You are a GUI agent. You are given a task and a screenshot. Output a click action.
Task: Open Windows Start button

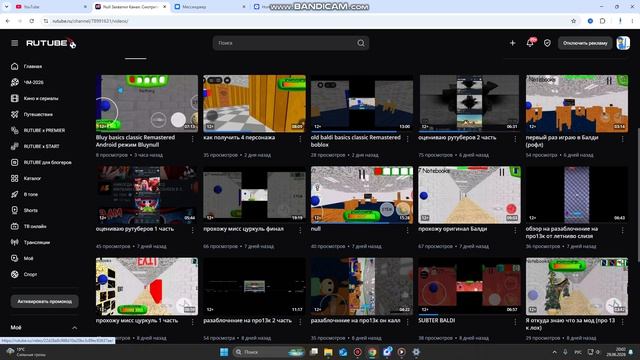224,352
